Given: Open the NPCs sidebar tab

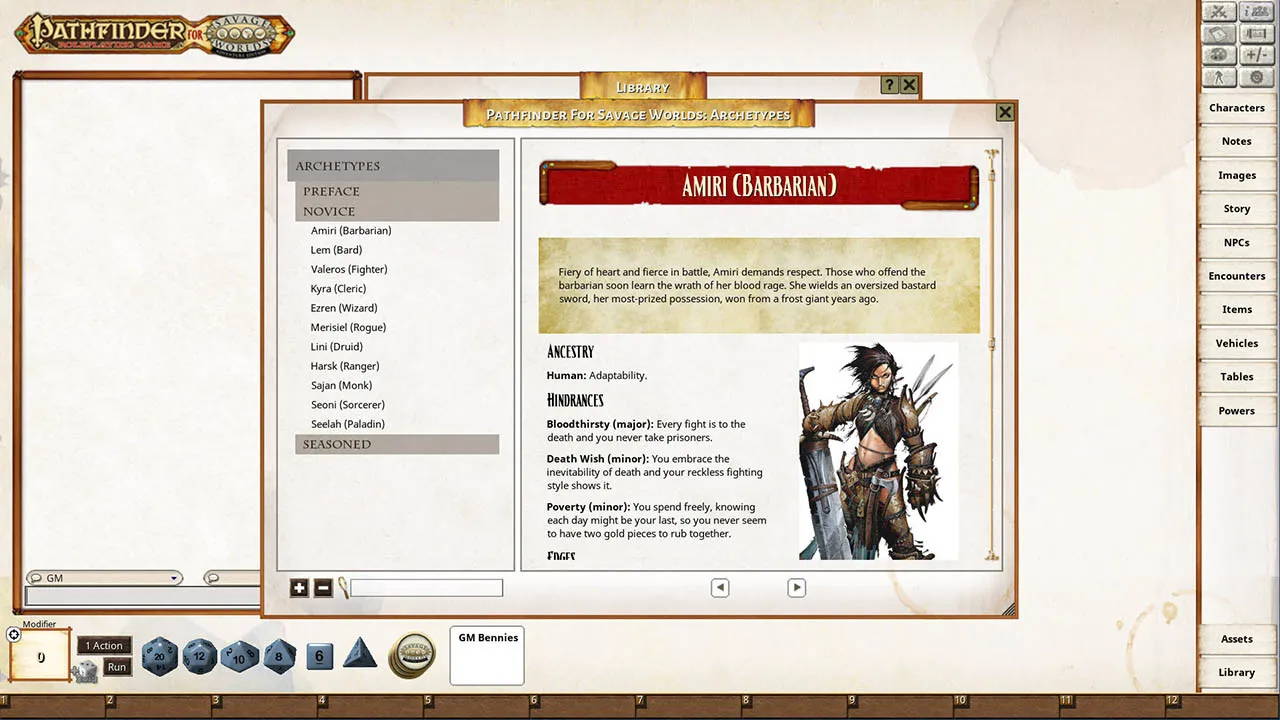Looking at the screenshot, I should 1237,243.
